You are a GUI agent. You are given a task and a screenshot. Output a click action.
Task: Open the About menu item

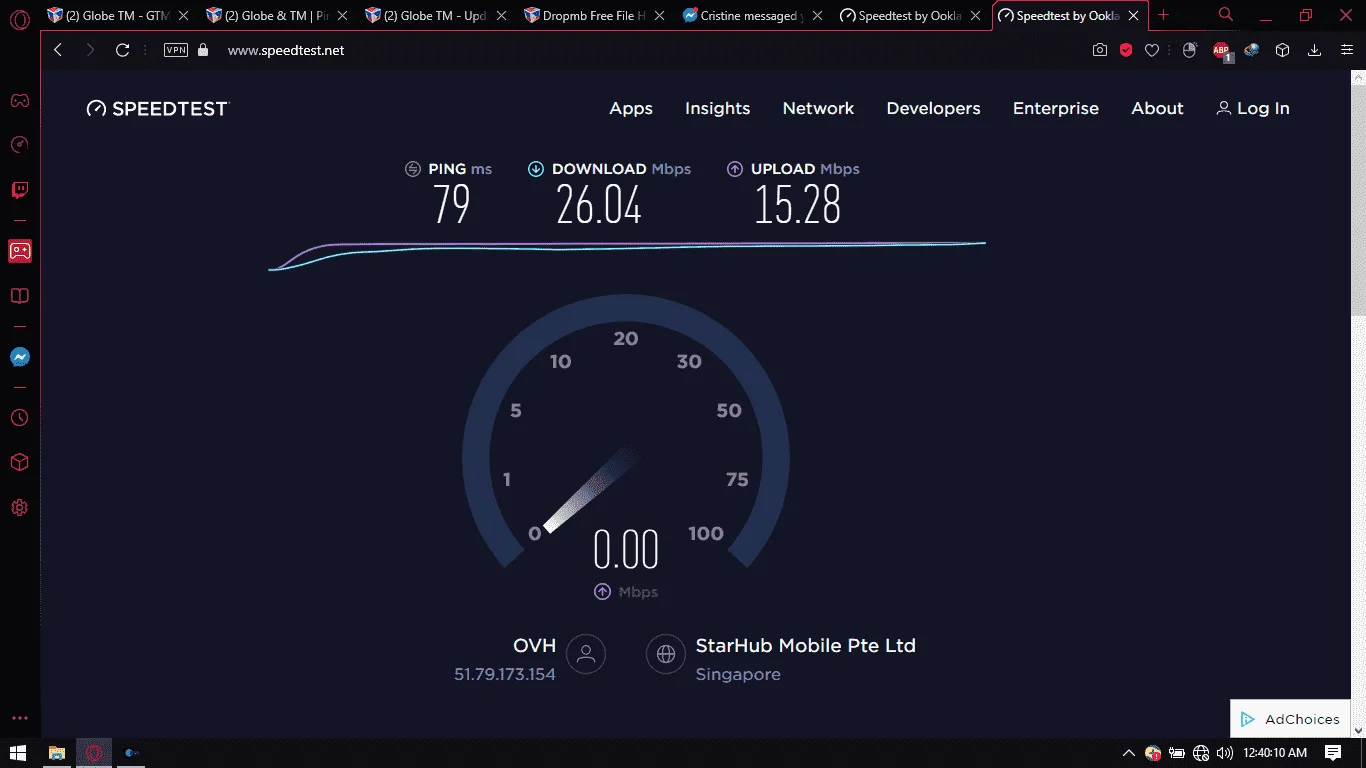click(1157, 109)
